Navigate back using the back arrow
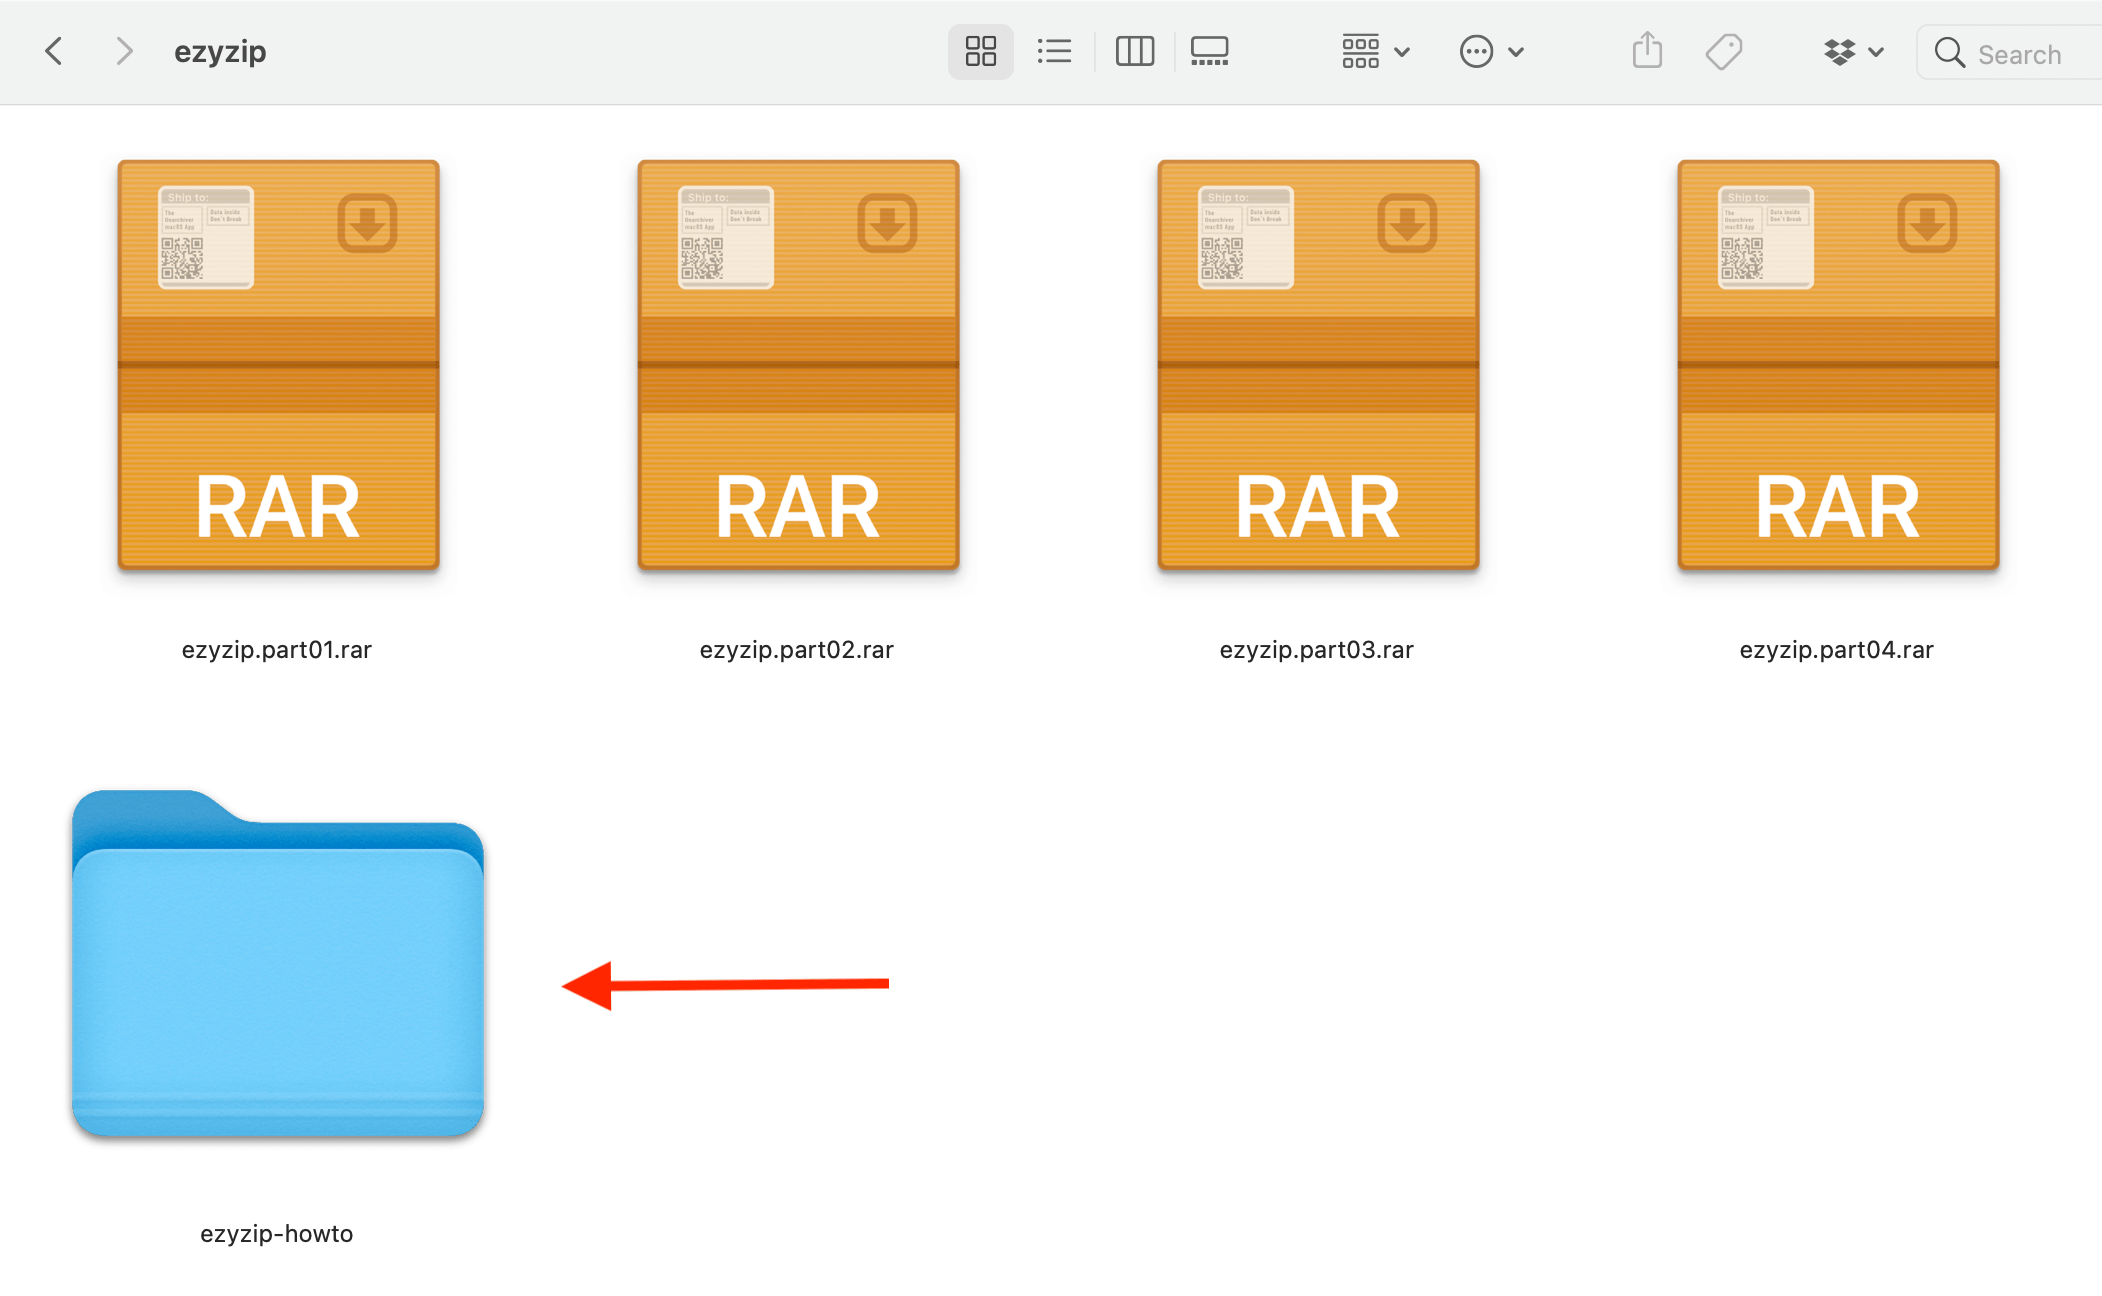This screenshot has width=2102, height=1296. click(x=53, y=51)
